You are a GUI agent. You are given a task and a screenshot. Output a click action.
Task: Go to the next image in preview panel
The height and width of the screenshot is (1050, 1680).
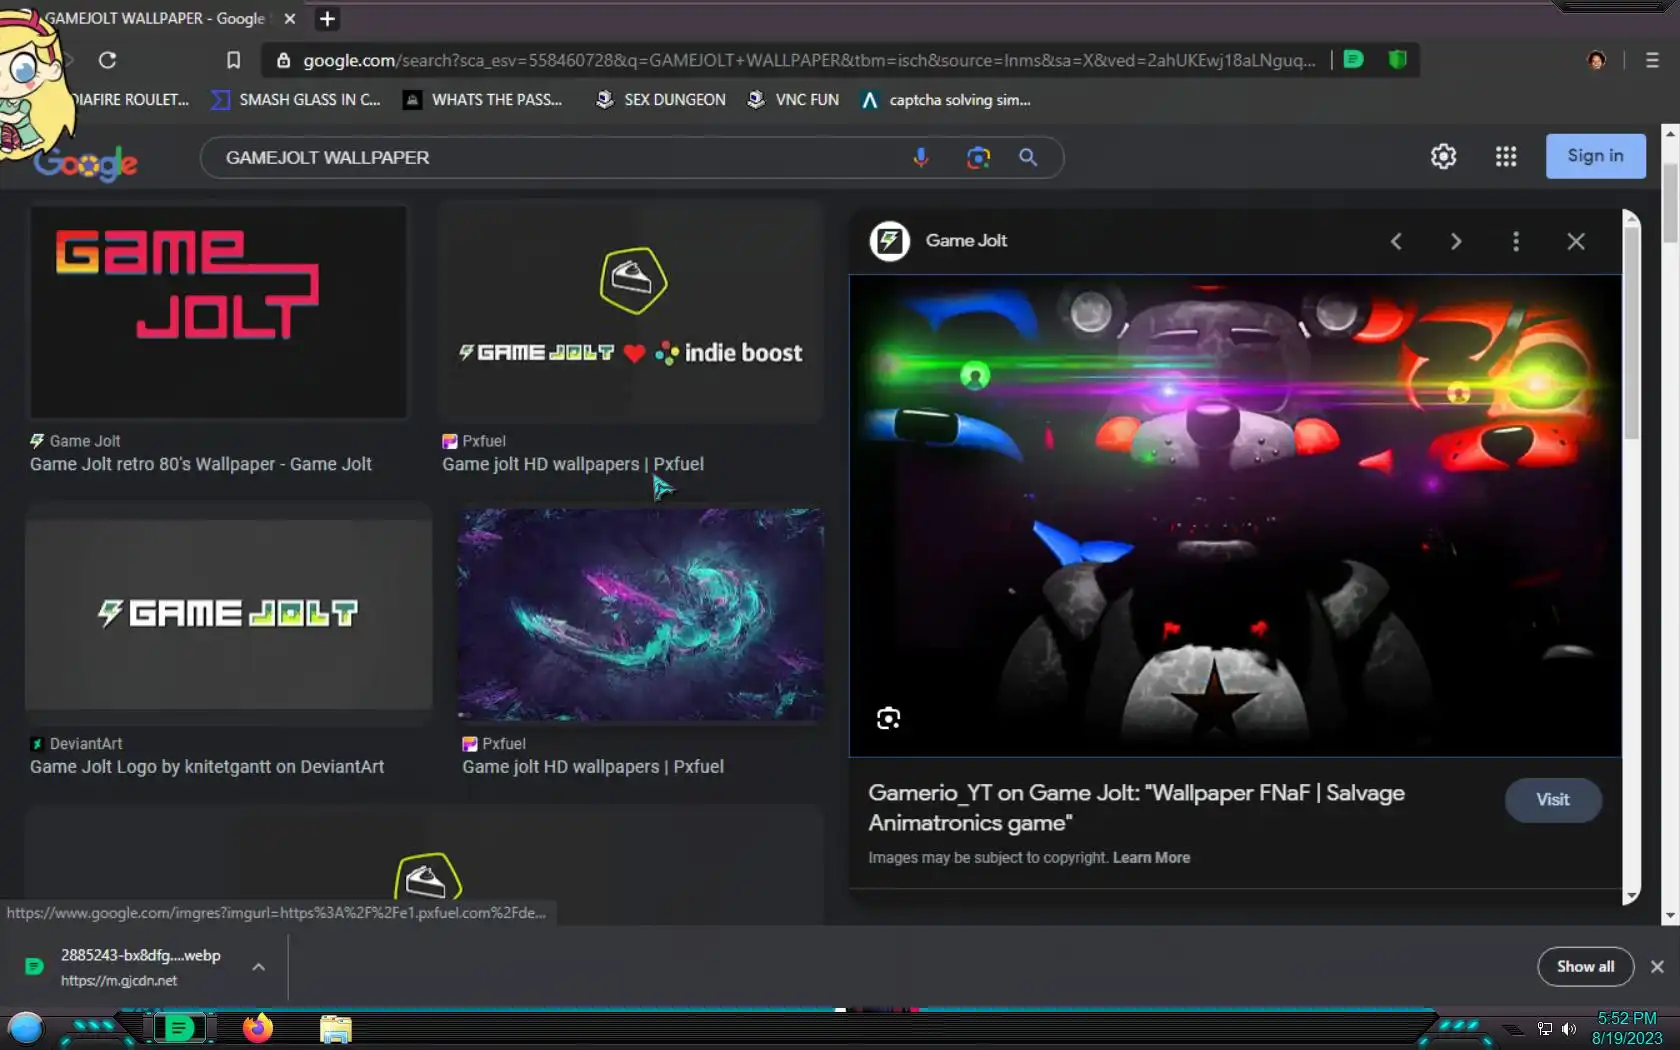[x=1456, y=241]
